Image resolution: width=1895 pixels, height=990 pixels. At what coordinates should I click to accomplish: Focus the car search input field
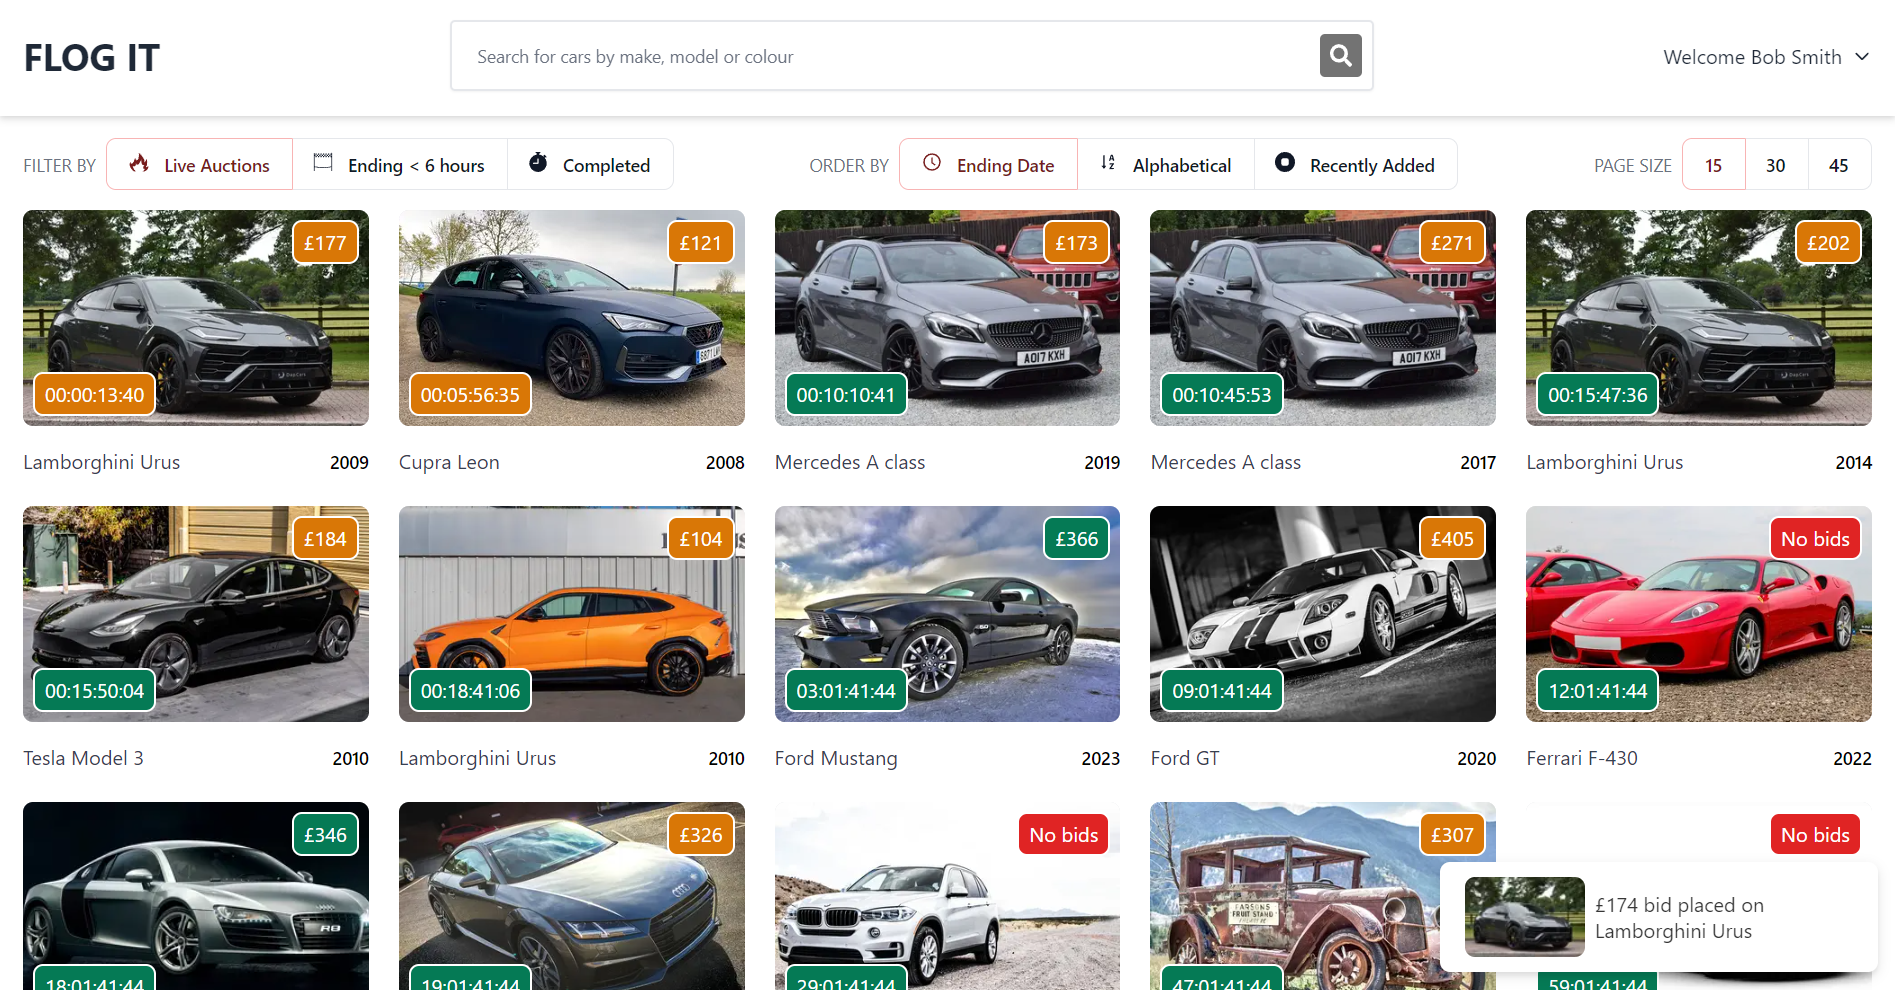(885, 56)
